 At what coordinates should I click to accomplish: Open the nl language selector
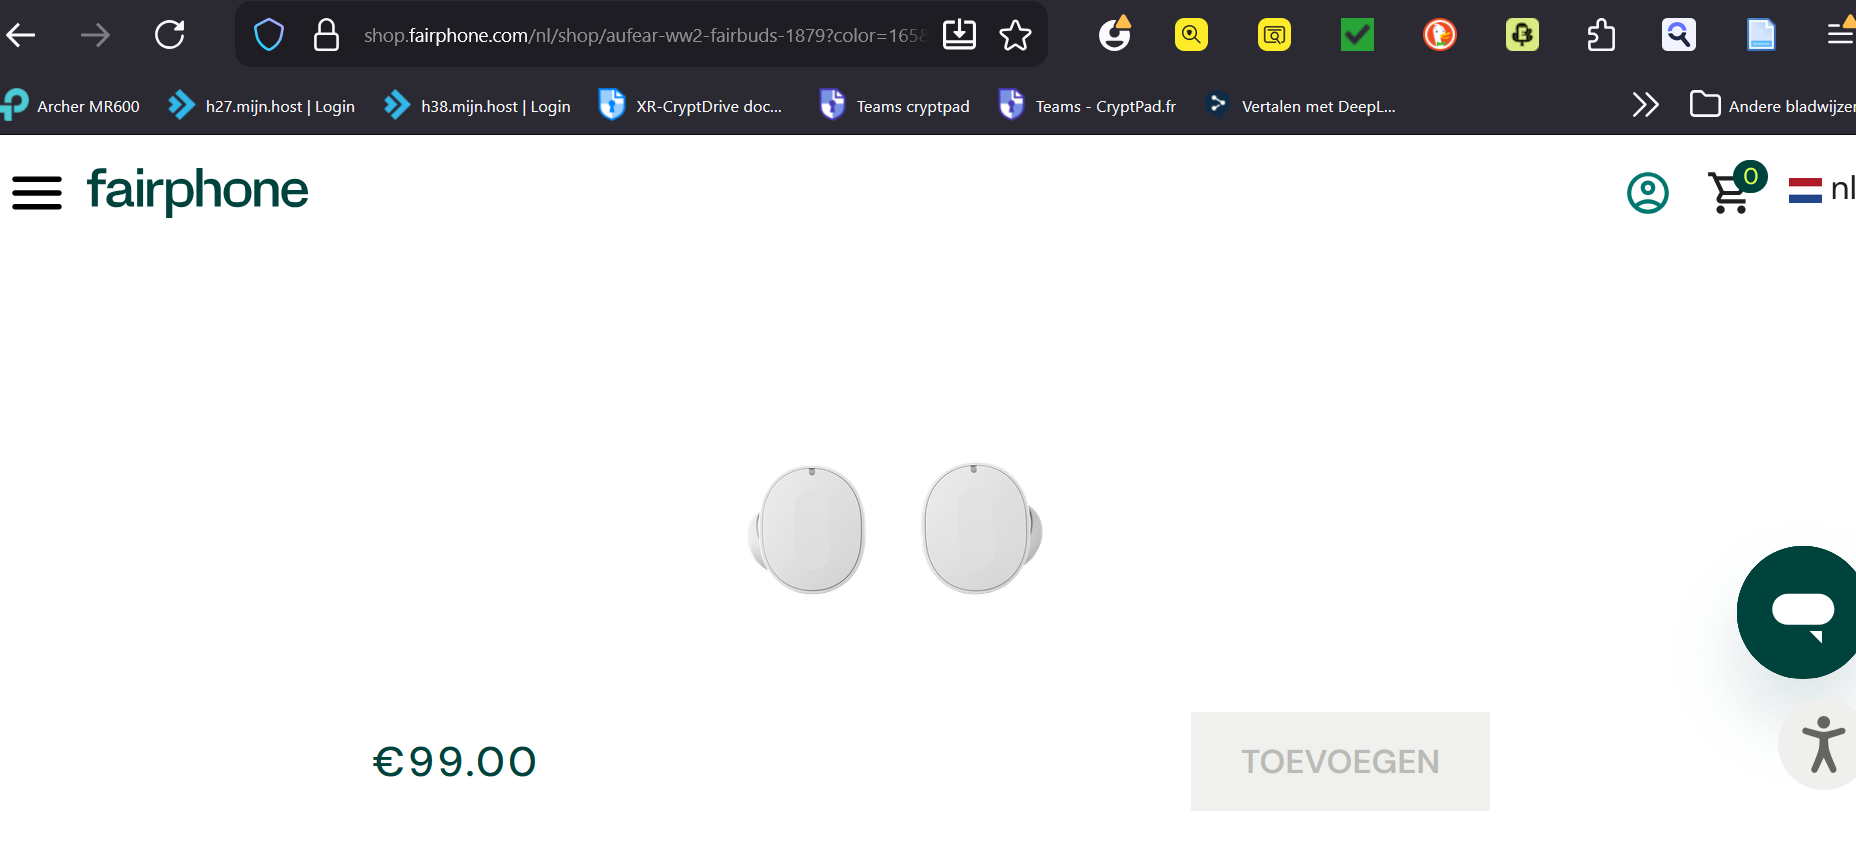point(1822,189)
